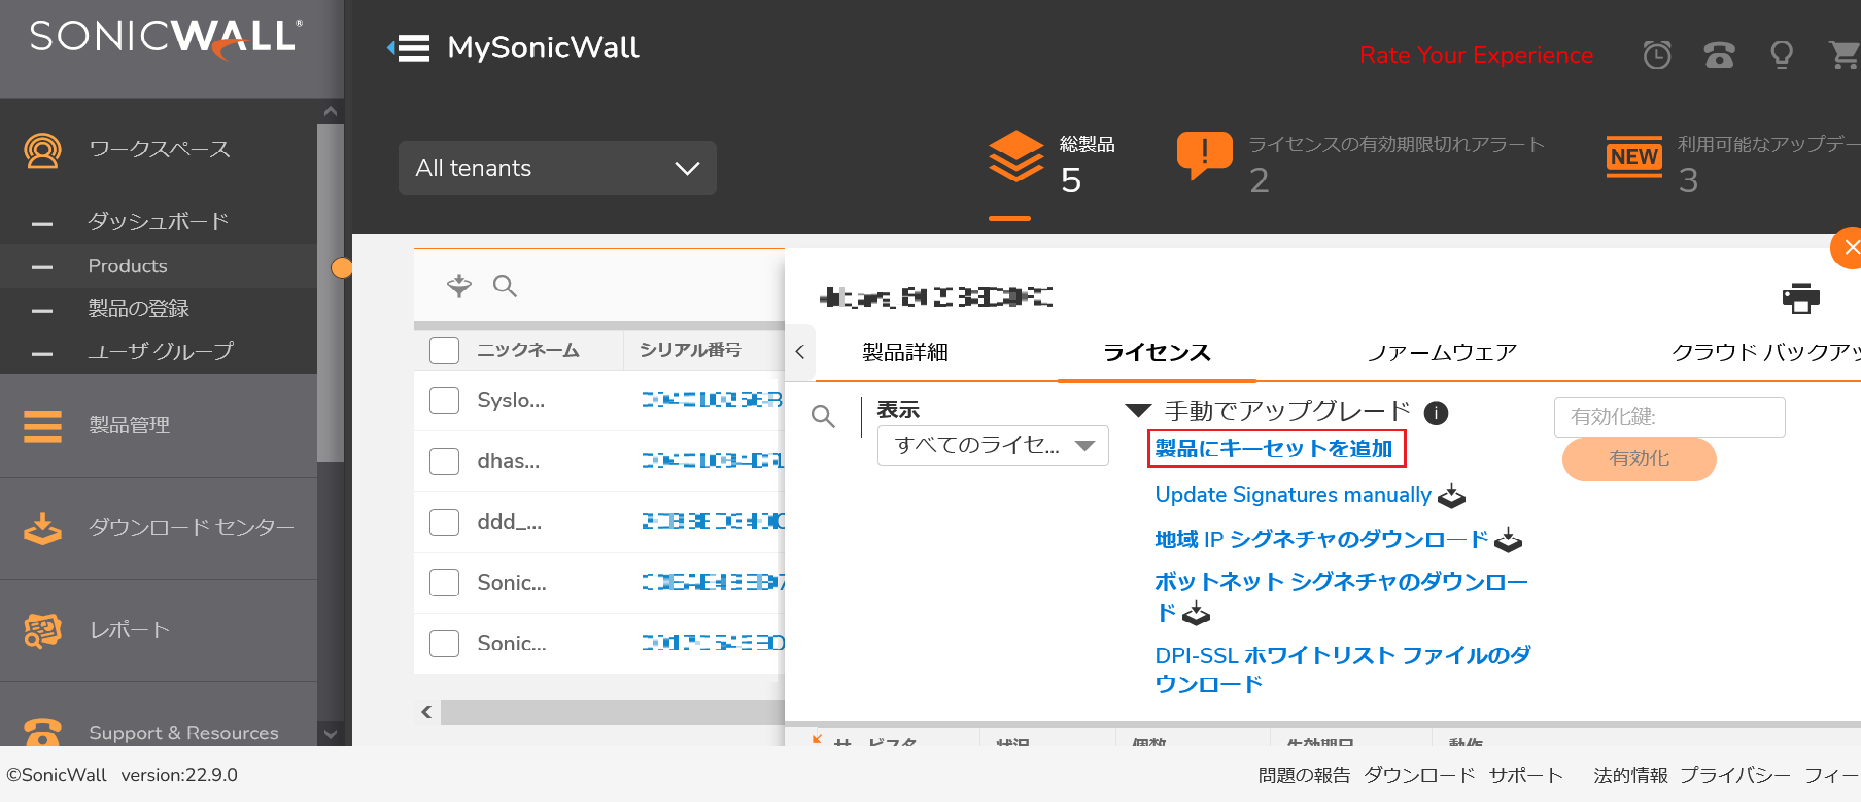
Task: Check the first Sonic... row checkbox
Action: tap(444, 582)
